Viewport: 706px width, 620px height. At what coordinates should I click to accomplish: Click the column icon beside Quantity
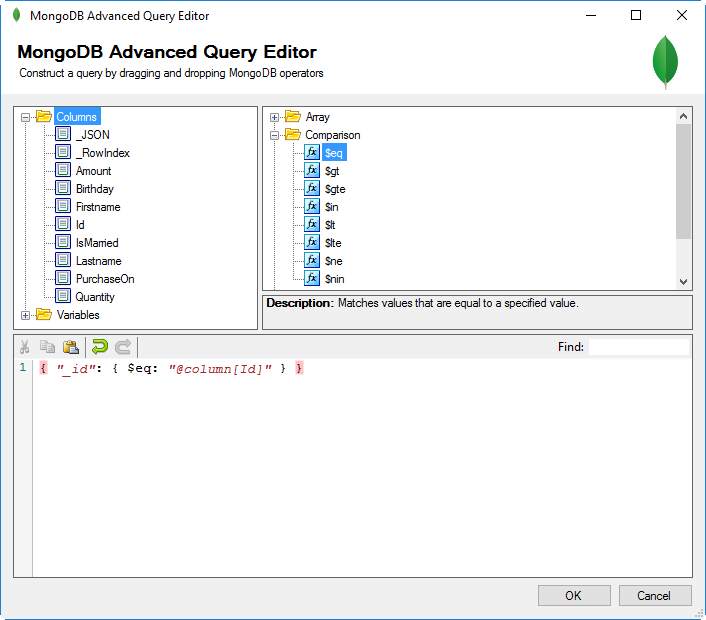pyautogui.click(x=63, y=296)
